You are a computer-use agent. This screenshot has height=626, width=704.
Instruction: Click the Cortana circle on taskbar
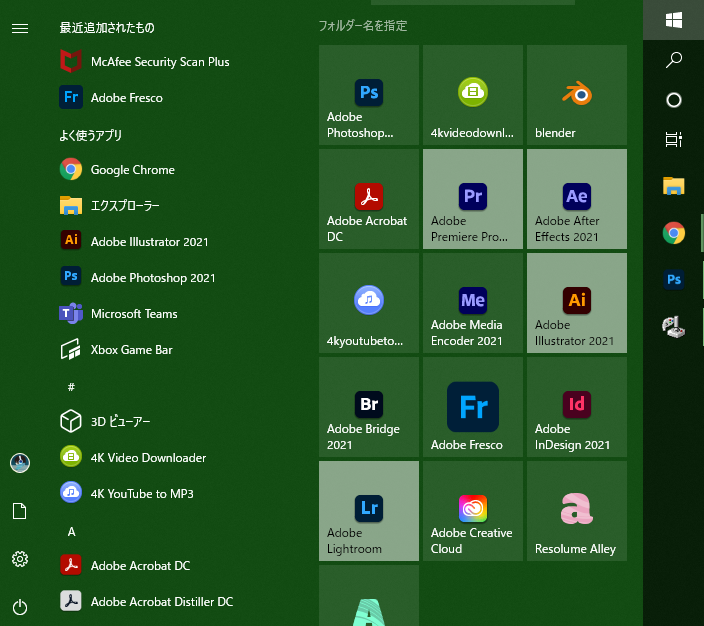tap(673, 100)
